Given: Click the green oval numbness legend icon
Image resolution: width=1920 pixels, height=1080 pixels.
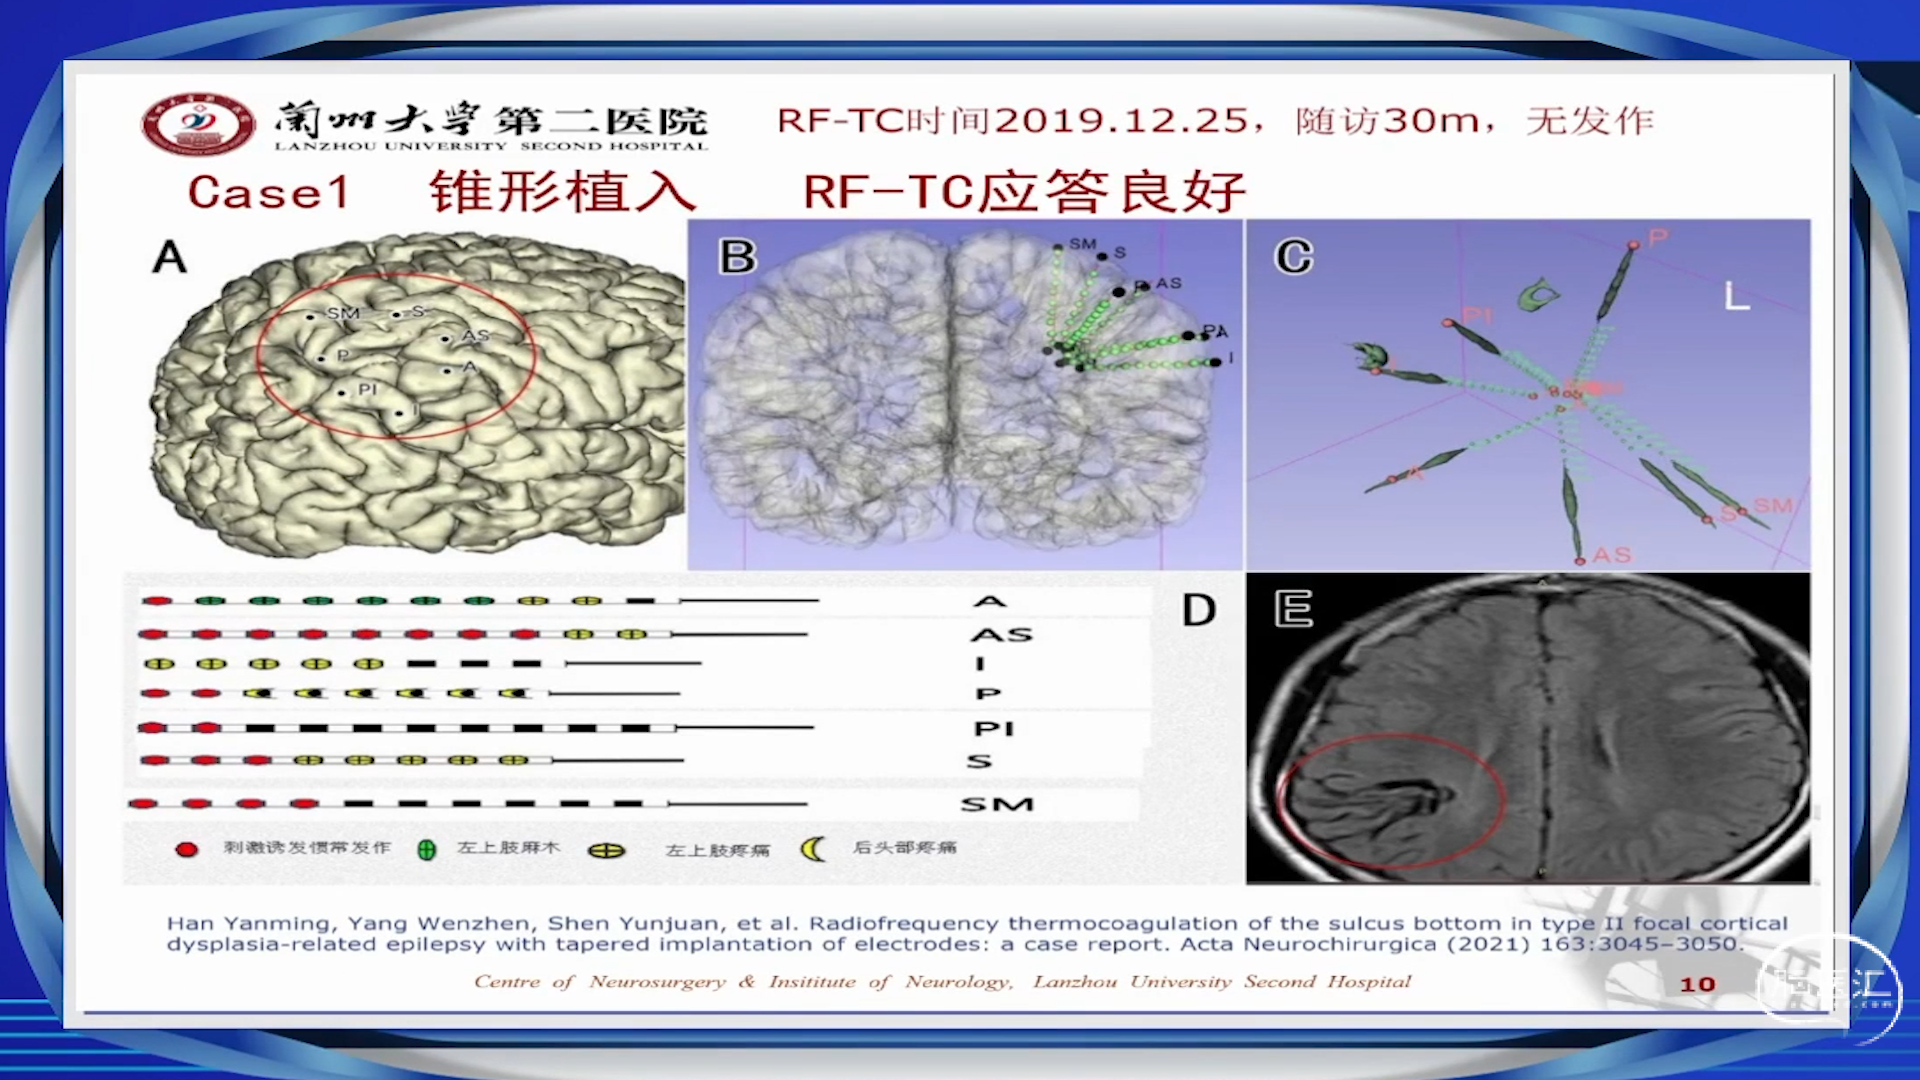Looking at the screenshot, I should coord(426,850).
